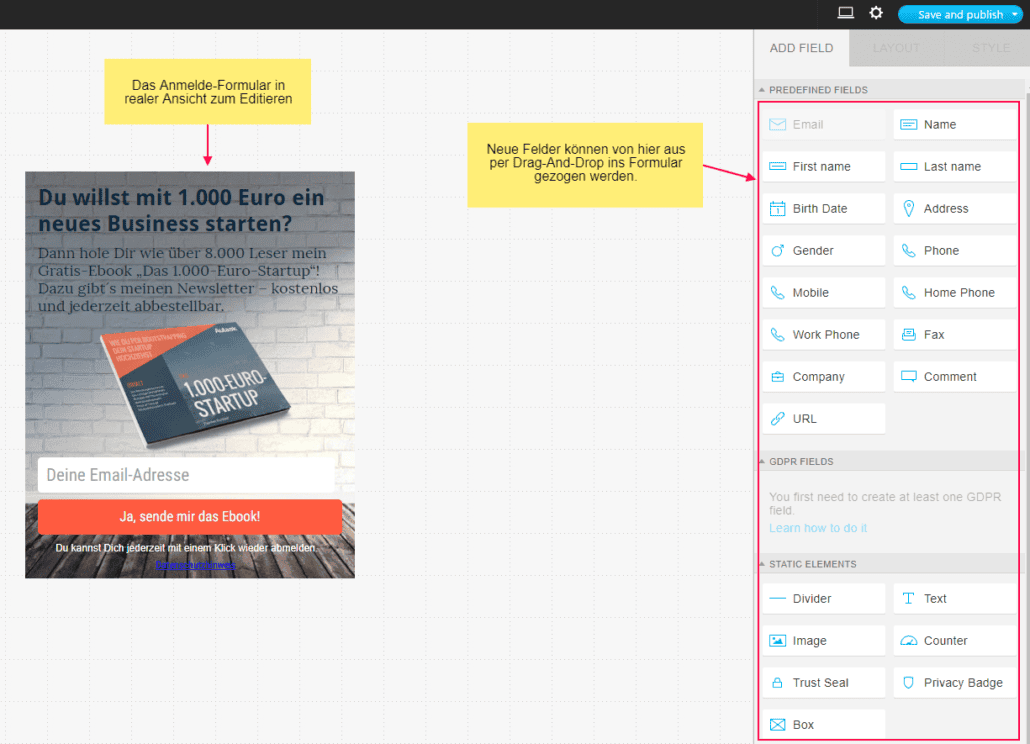Select the Box static element

click(x=824, y=725)
